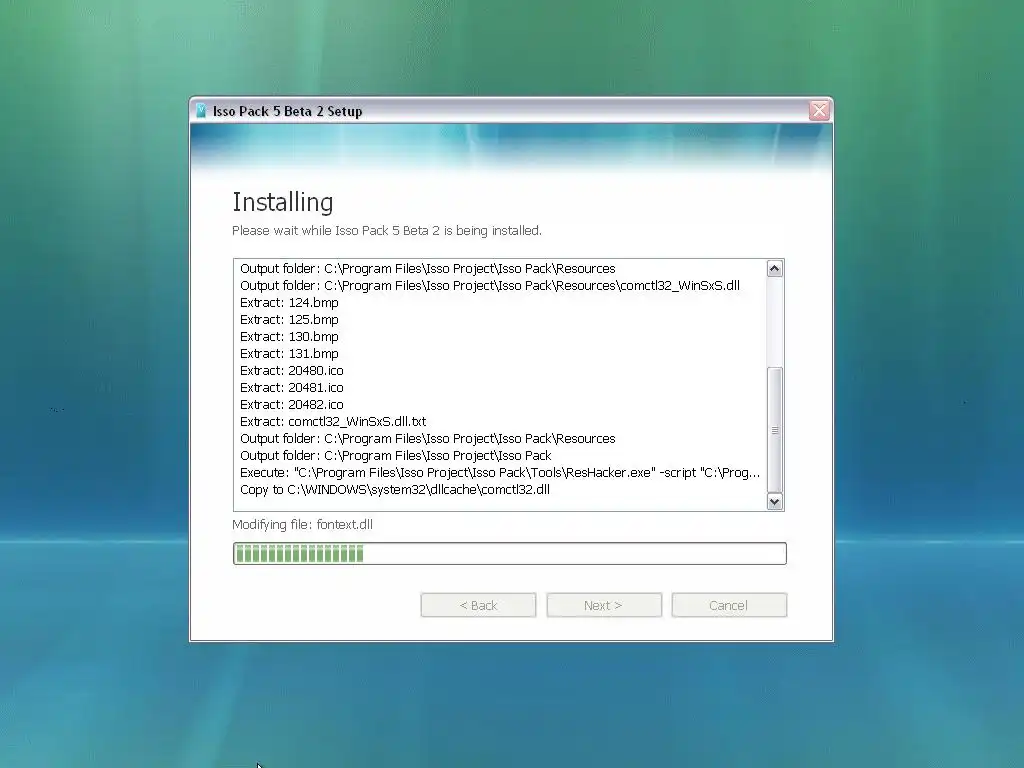The image size is (1024, 768).
Task: Click the log scrollbar down arrow
Action: tap(775, 502)
